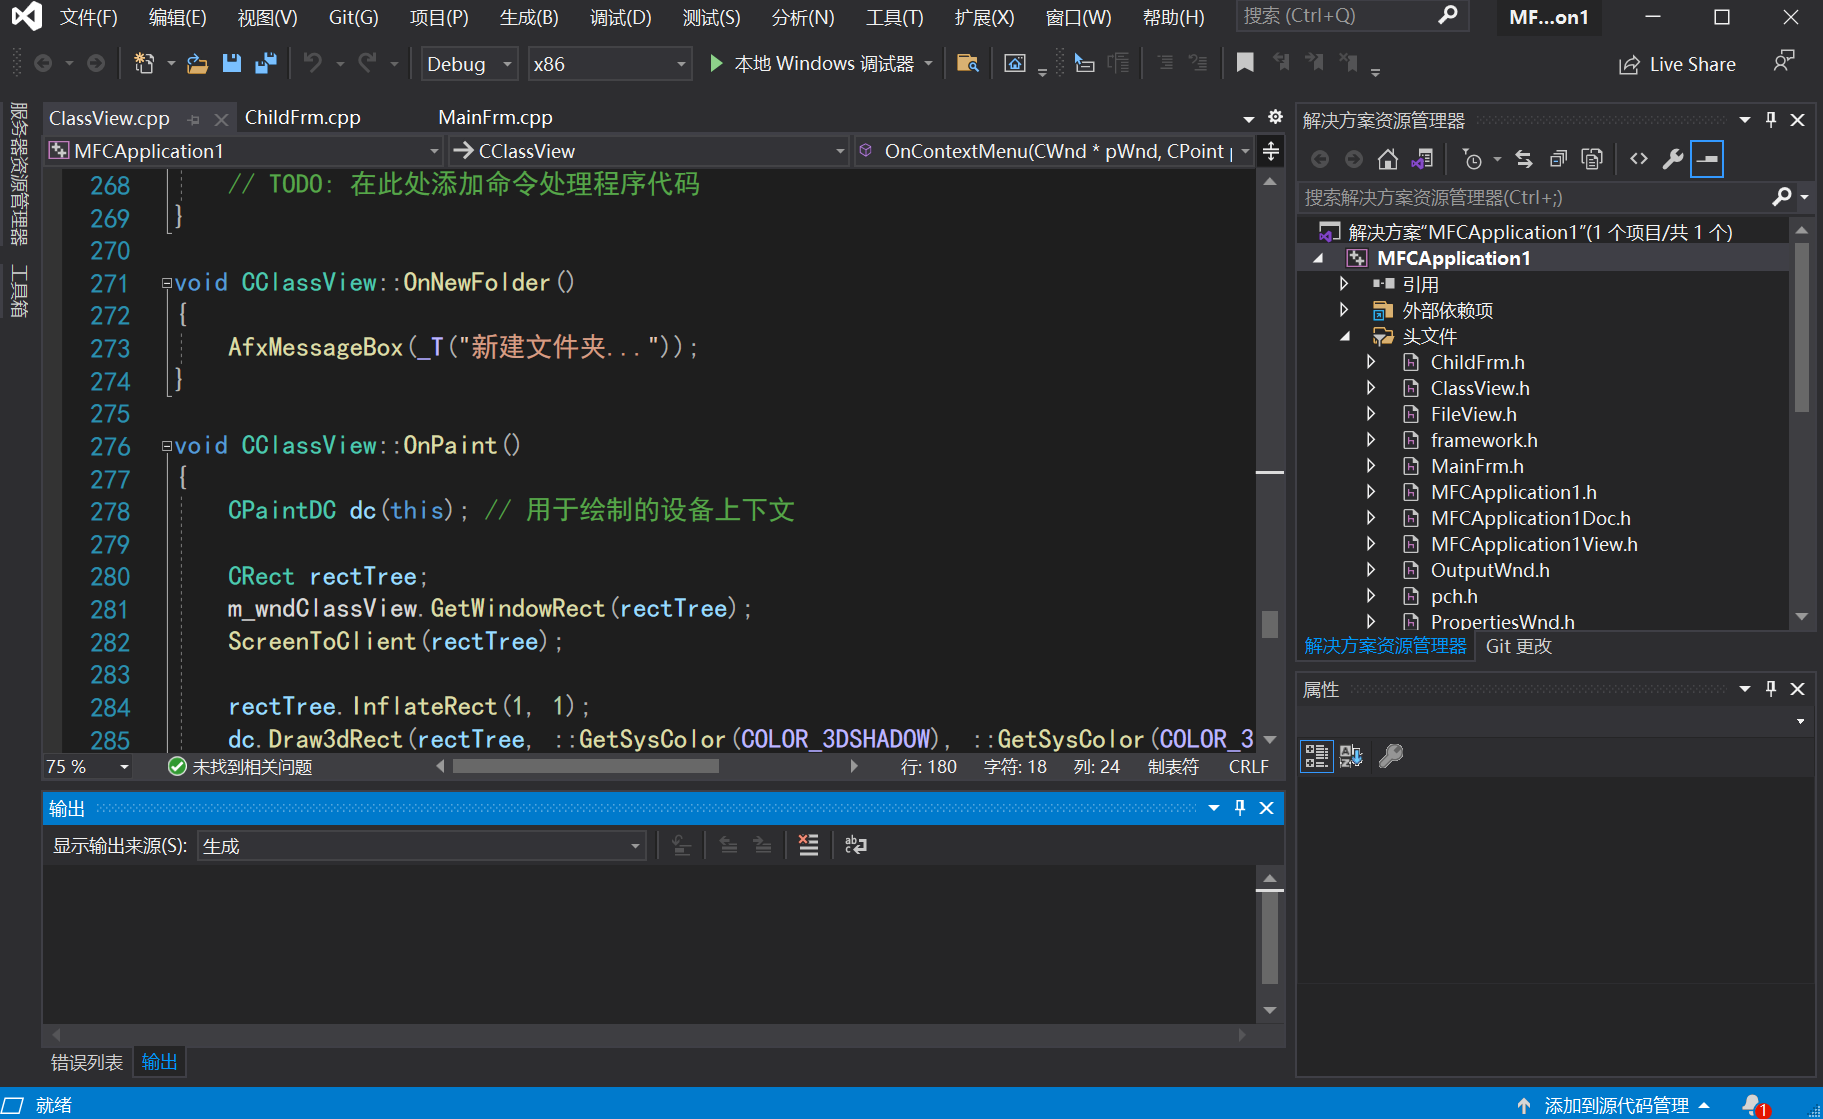Click the Save All icon
The image size is (1823, 1119).
265,64
